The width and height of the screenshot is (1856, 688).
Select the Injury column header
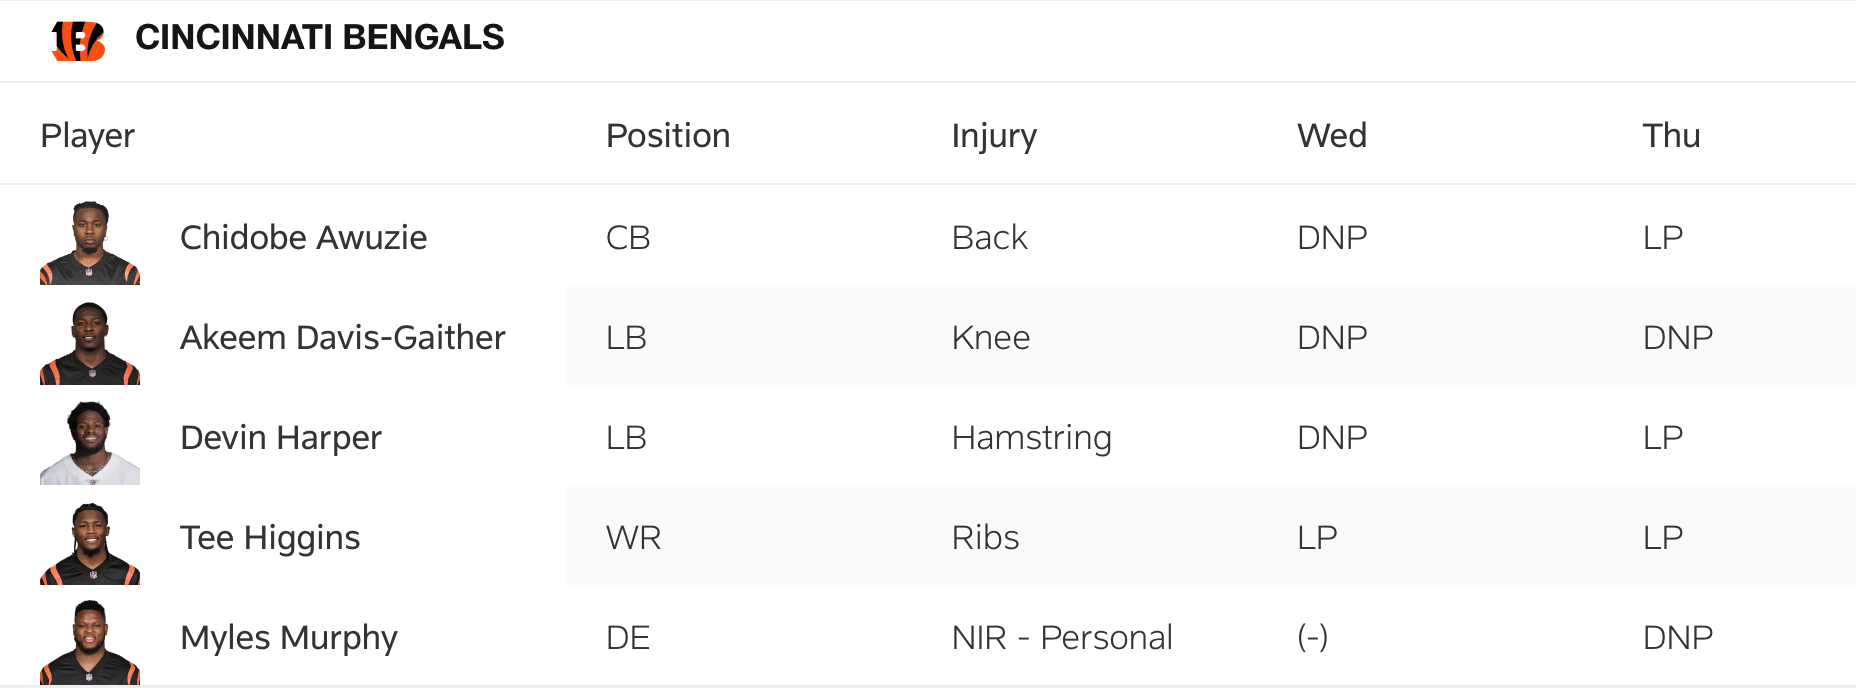tap(994, 136)
